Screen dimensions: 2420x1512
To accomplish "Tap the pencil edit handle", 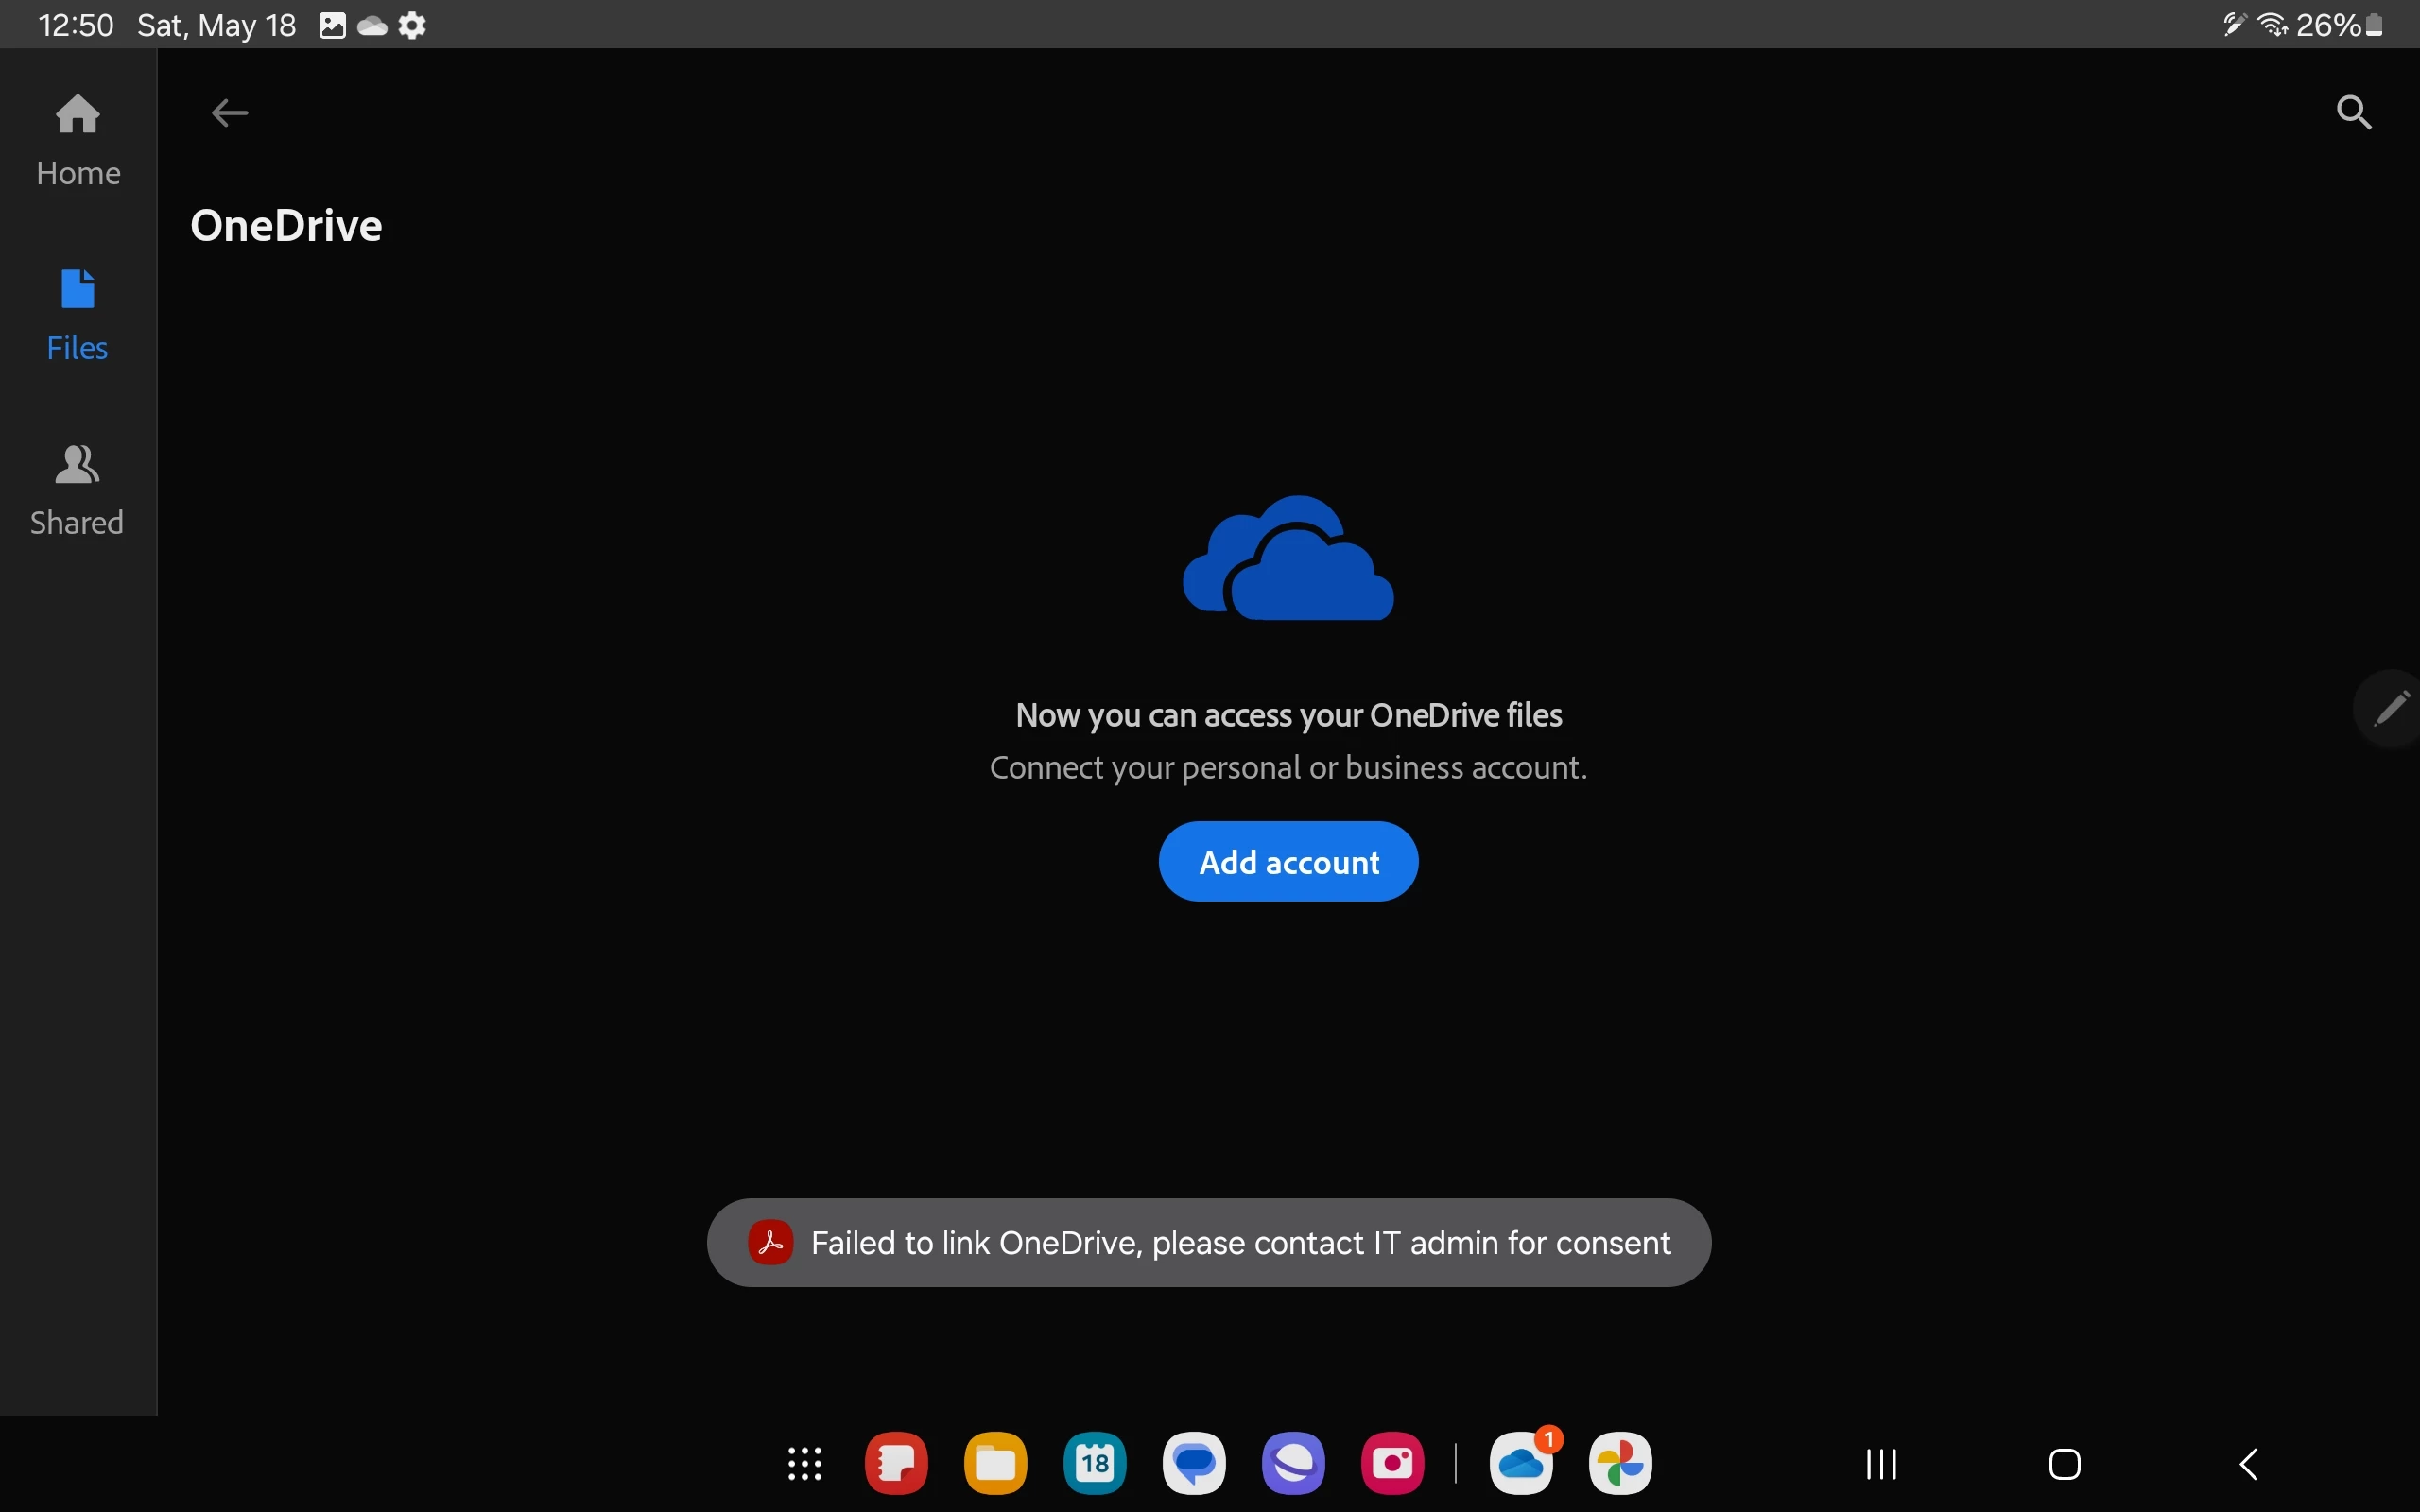I will [x=2390, y=708].
